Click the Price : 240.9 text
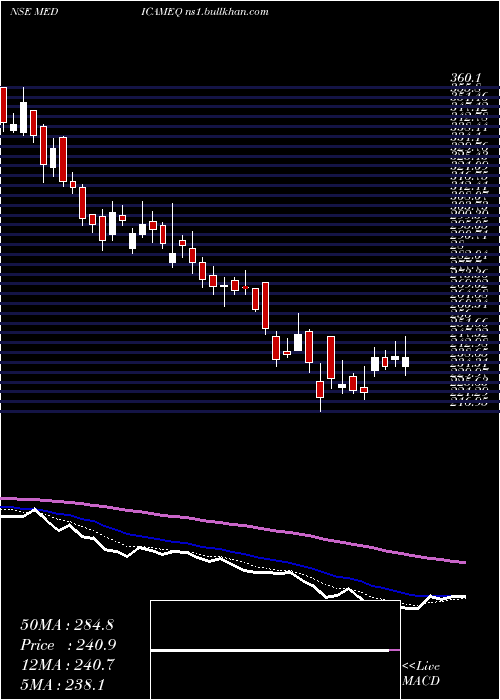Screen dimensions: 500x700 tap(69, 645)
